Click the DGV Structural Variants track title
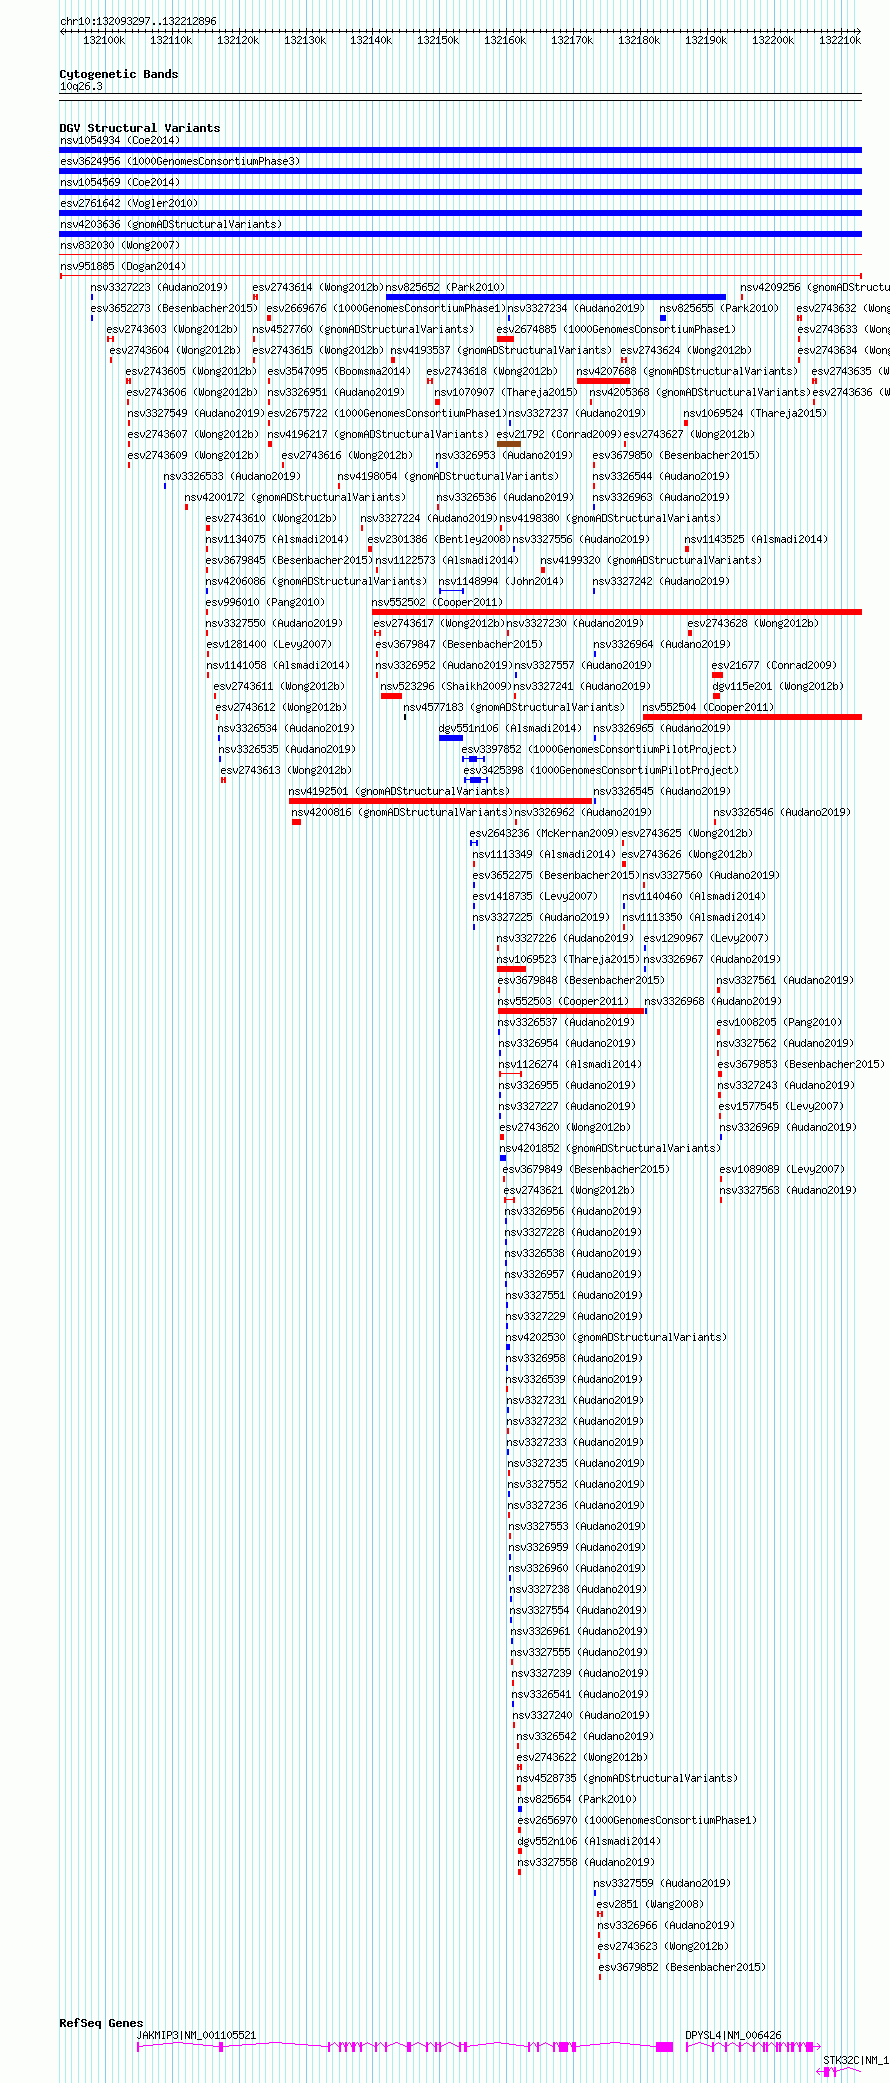This screenshot has width=890, height=2083. coord(140,128)
